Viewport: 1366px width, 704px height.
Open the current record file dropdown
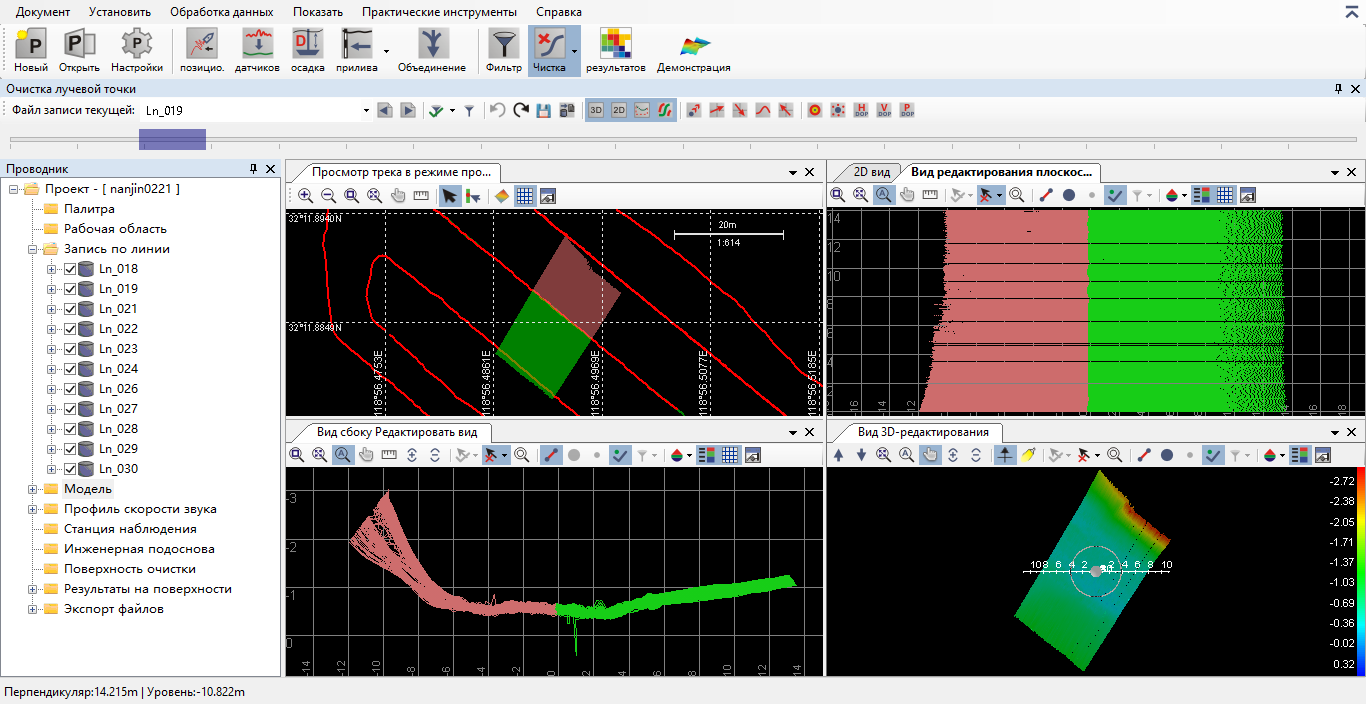point(366,110)
